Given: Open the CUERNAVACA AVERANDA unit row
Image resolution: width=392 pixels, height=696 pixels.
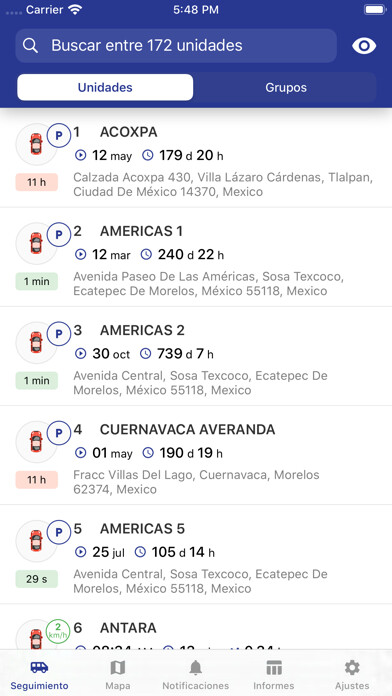Looking at the screenshot, I should click(196, 455).
